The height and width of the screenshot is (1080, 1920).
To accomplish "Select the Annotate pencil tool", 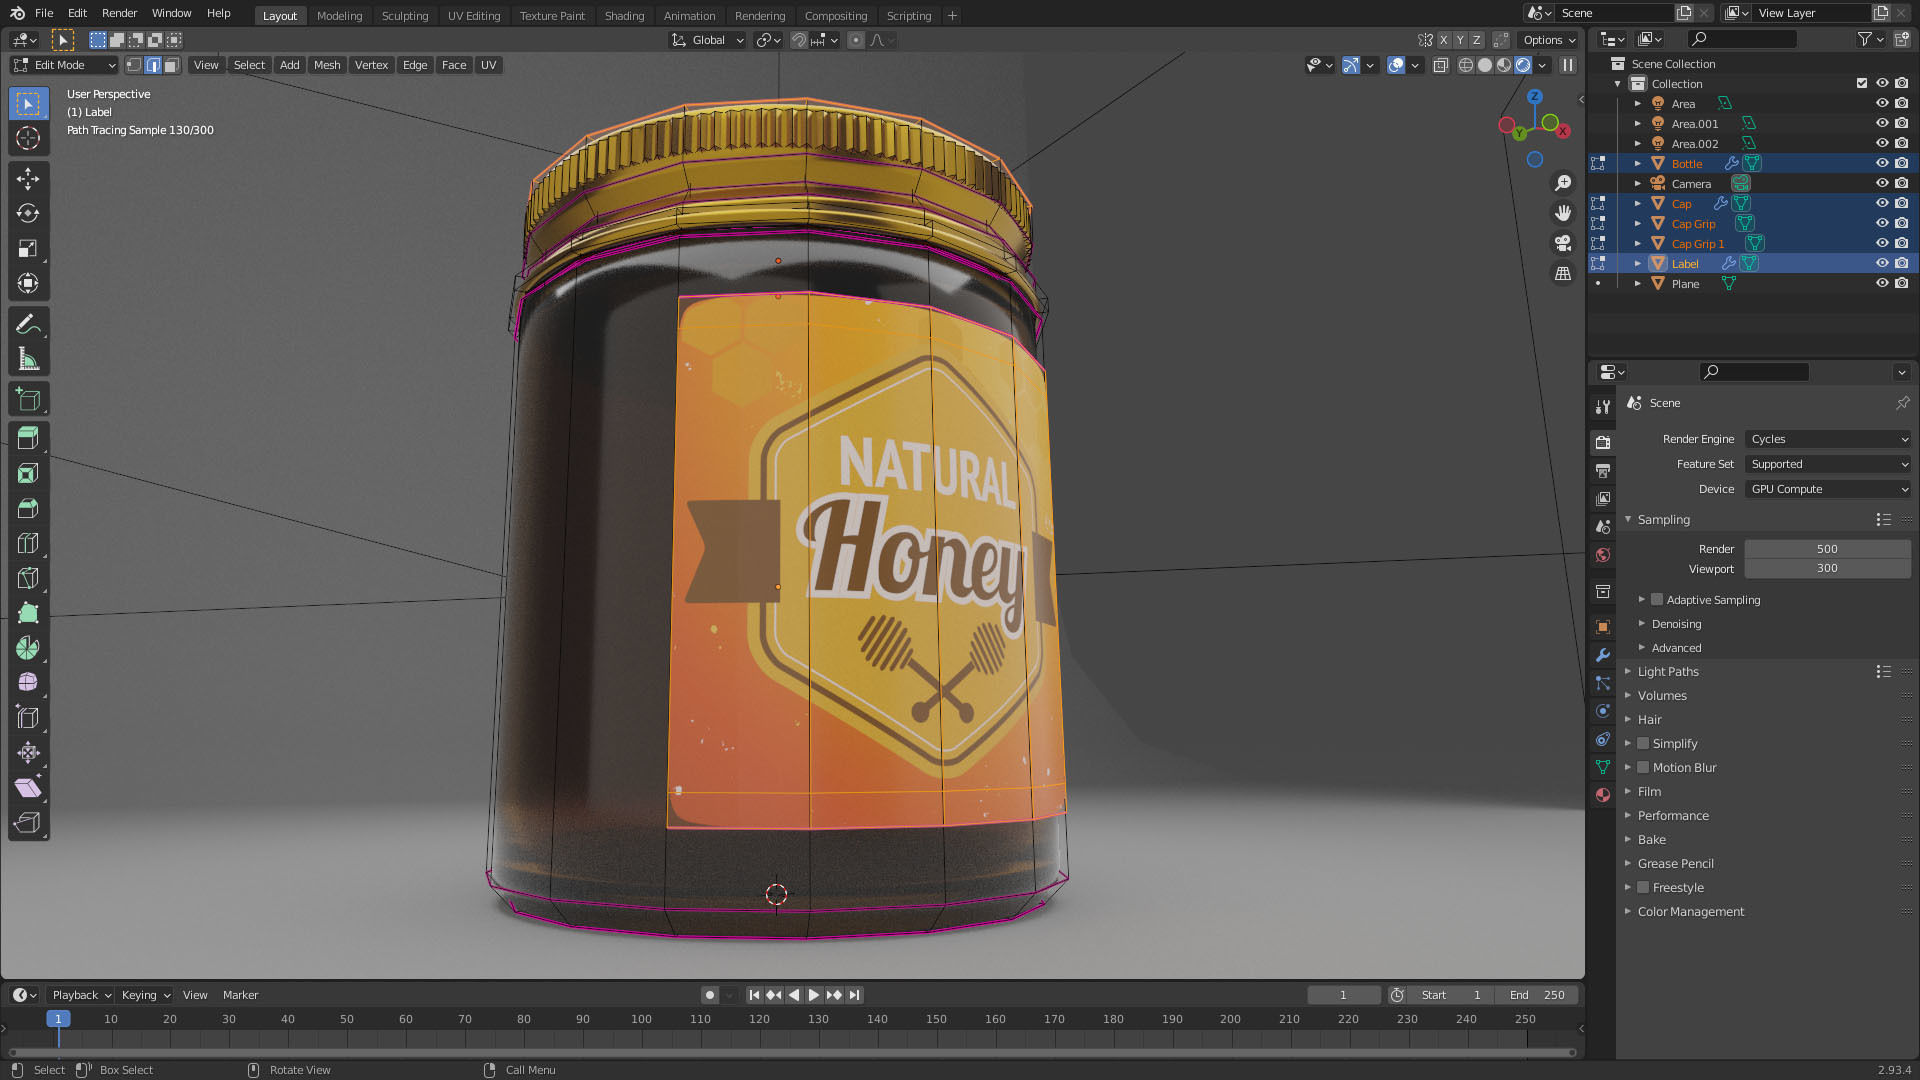I will point(28,324).
